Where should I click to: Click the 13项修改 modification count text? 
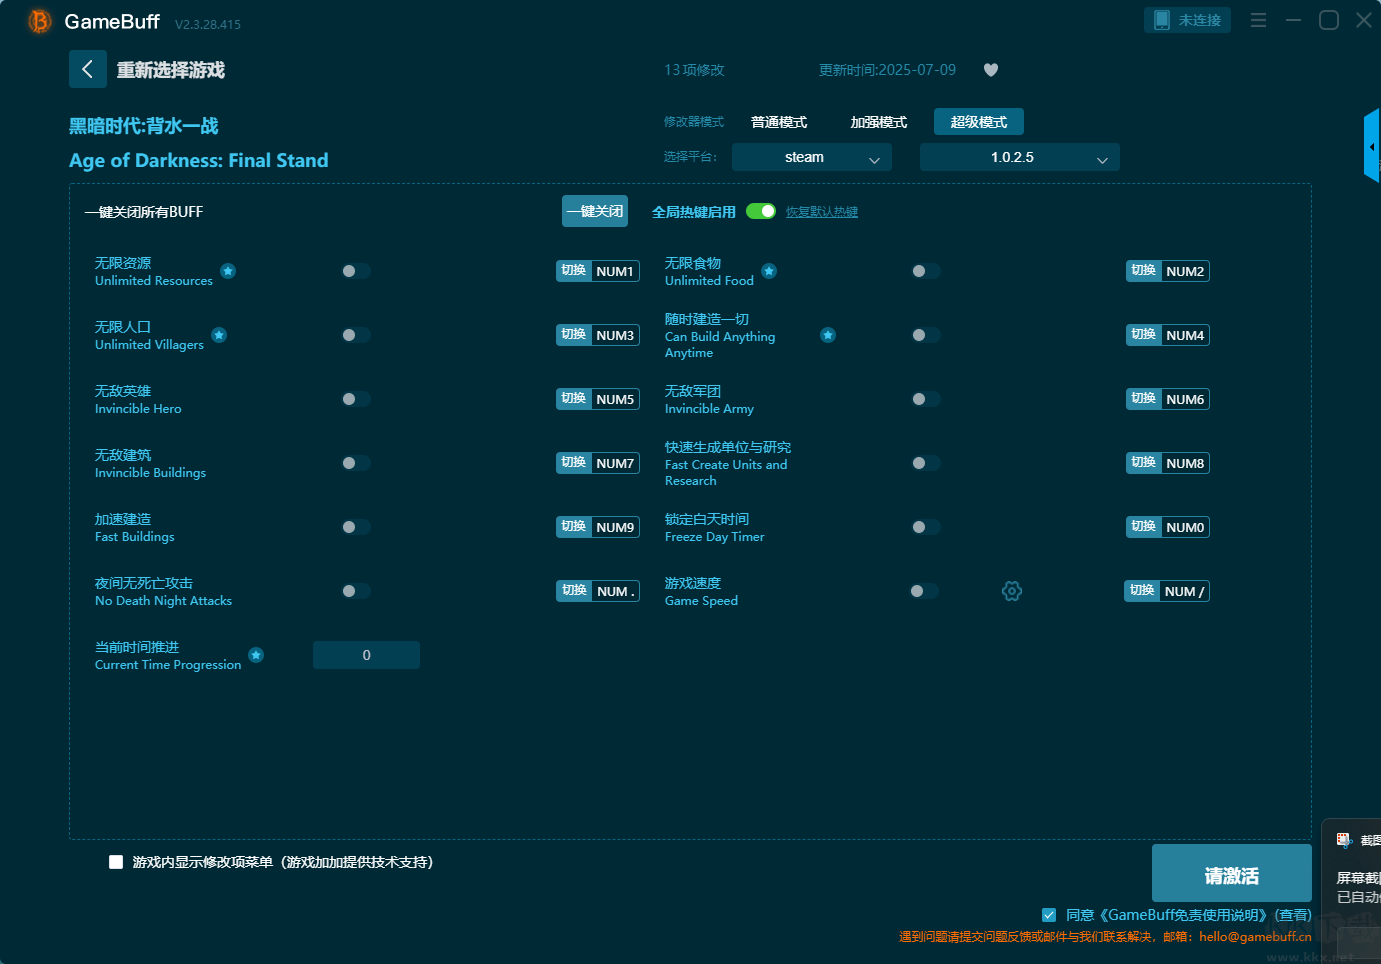tap(694, 70)
